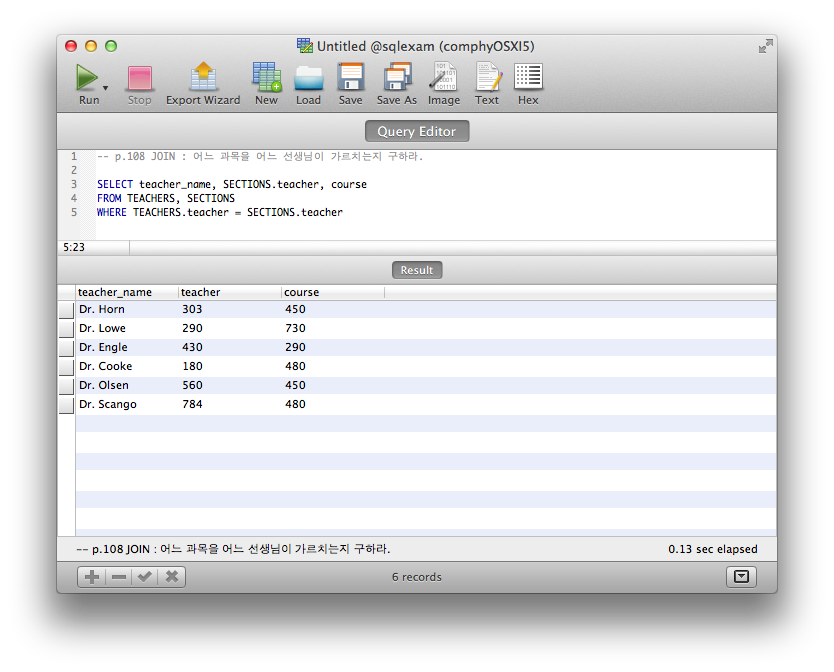Click teacher value 430
The height and width of the screenshot is (672, 834).
(x=192, y=347)
